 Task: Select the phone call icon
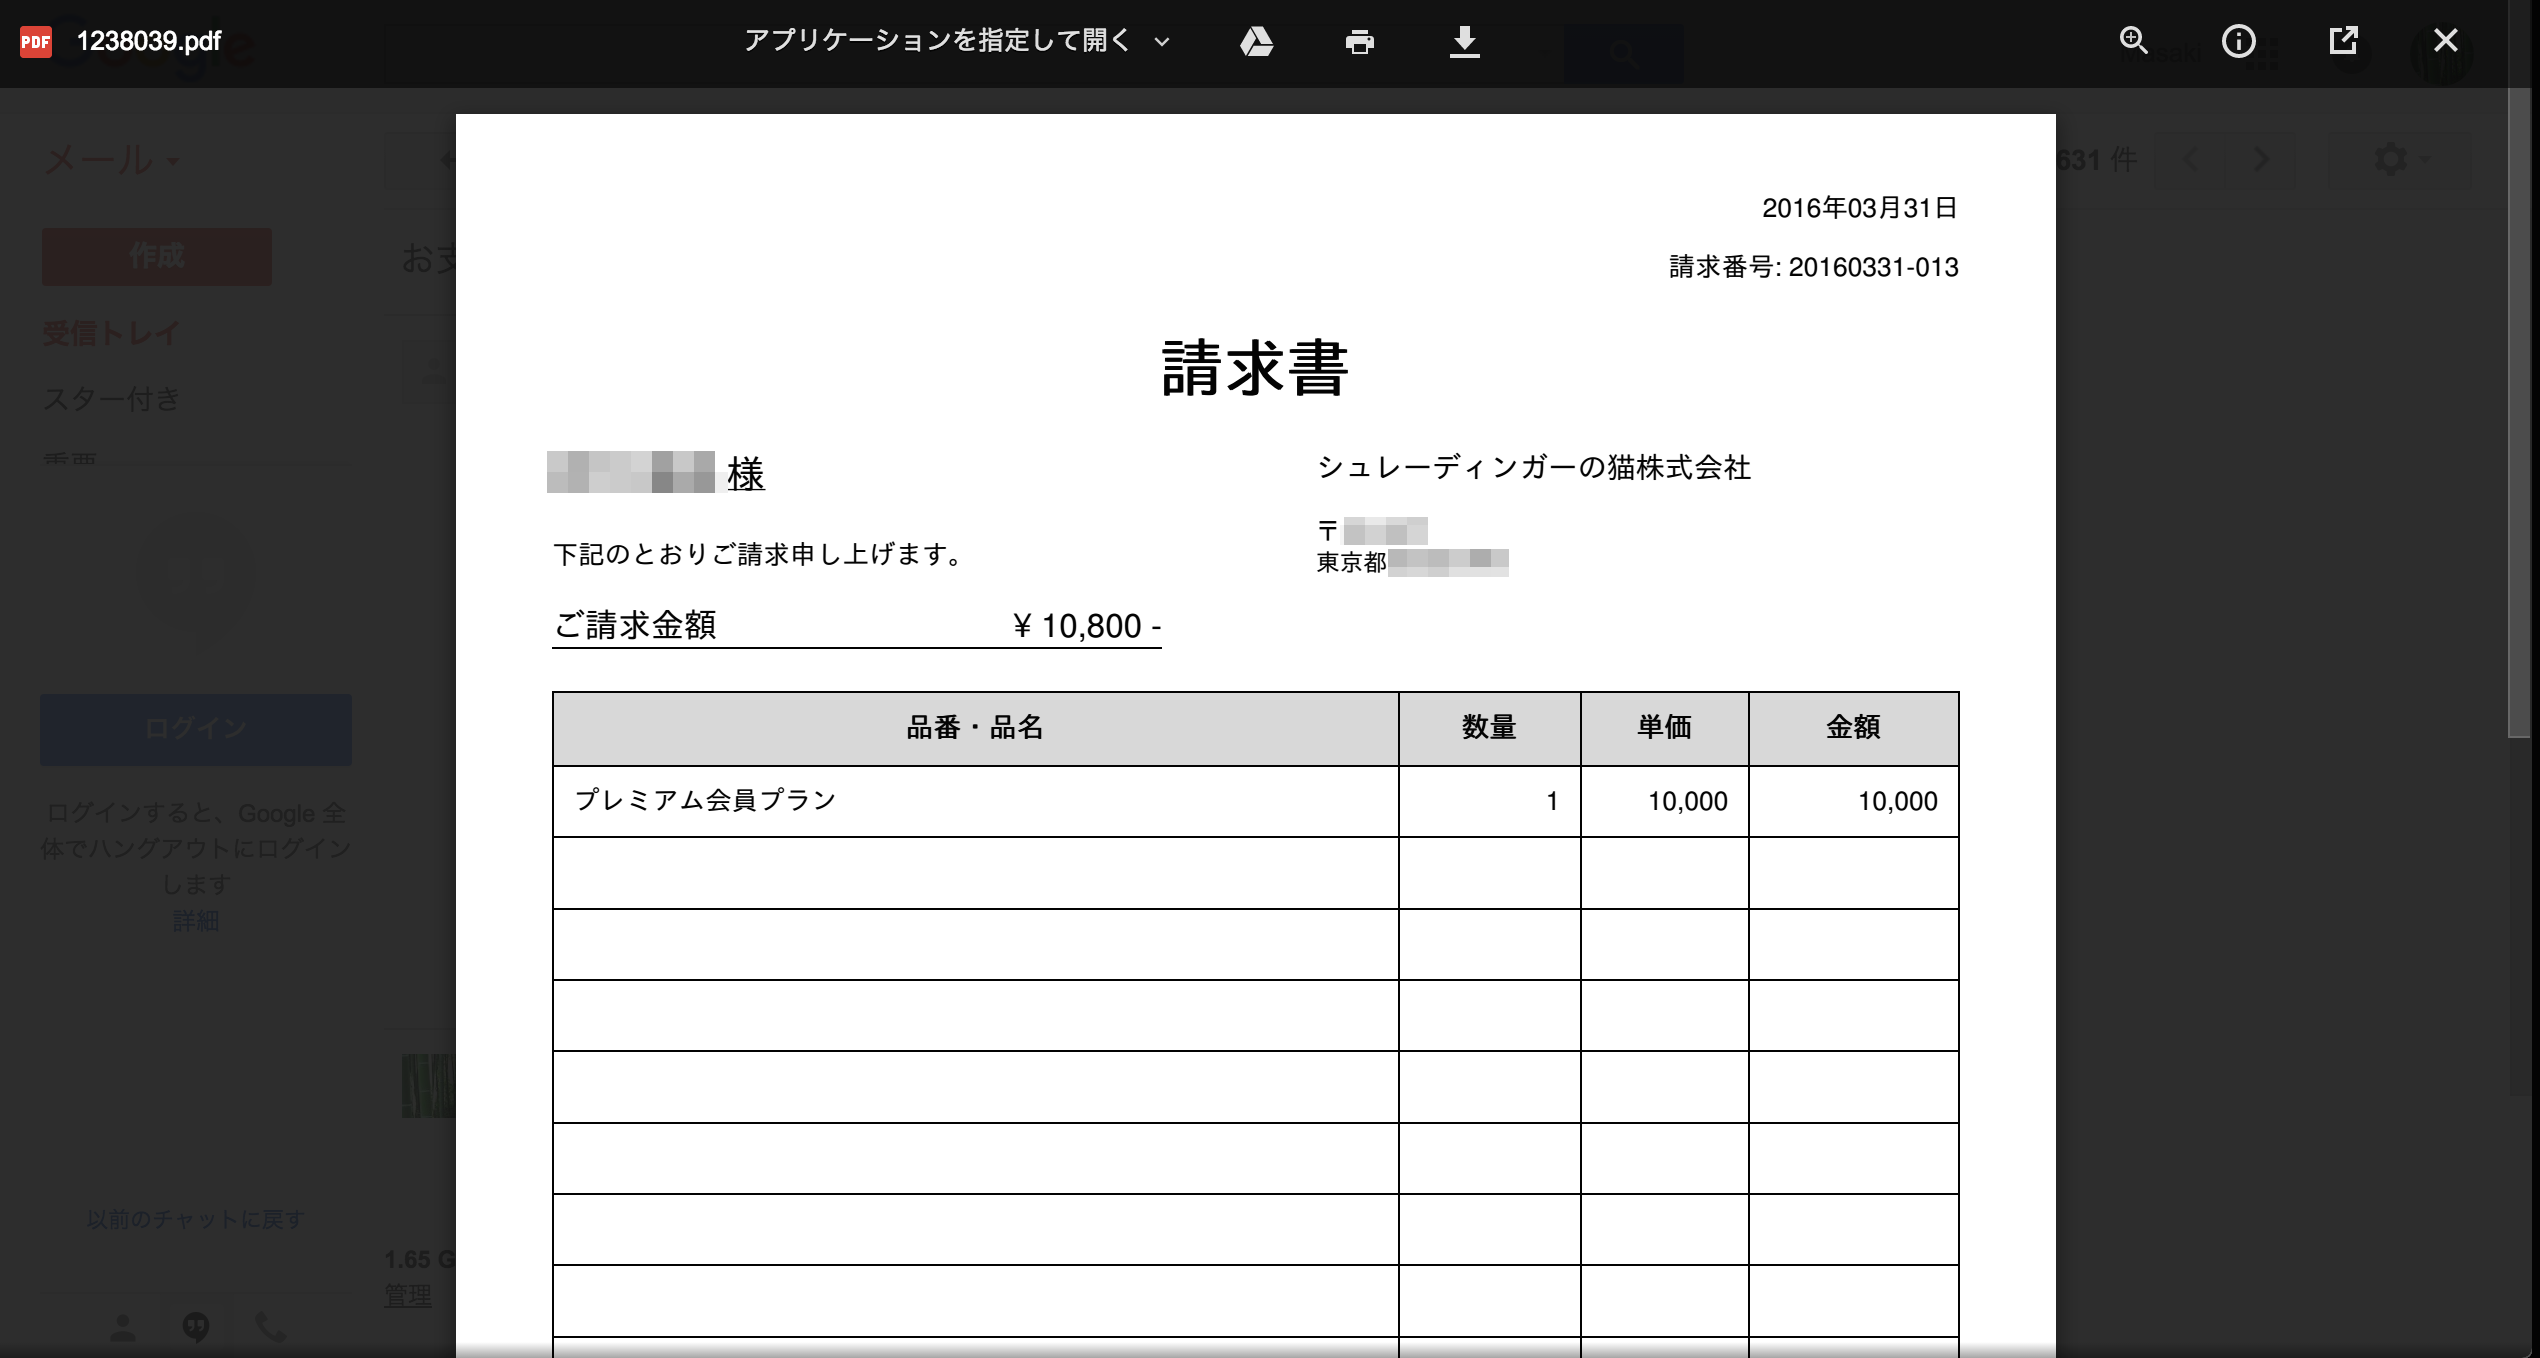(x=268, y=1329)
